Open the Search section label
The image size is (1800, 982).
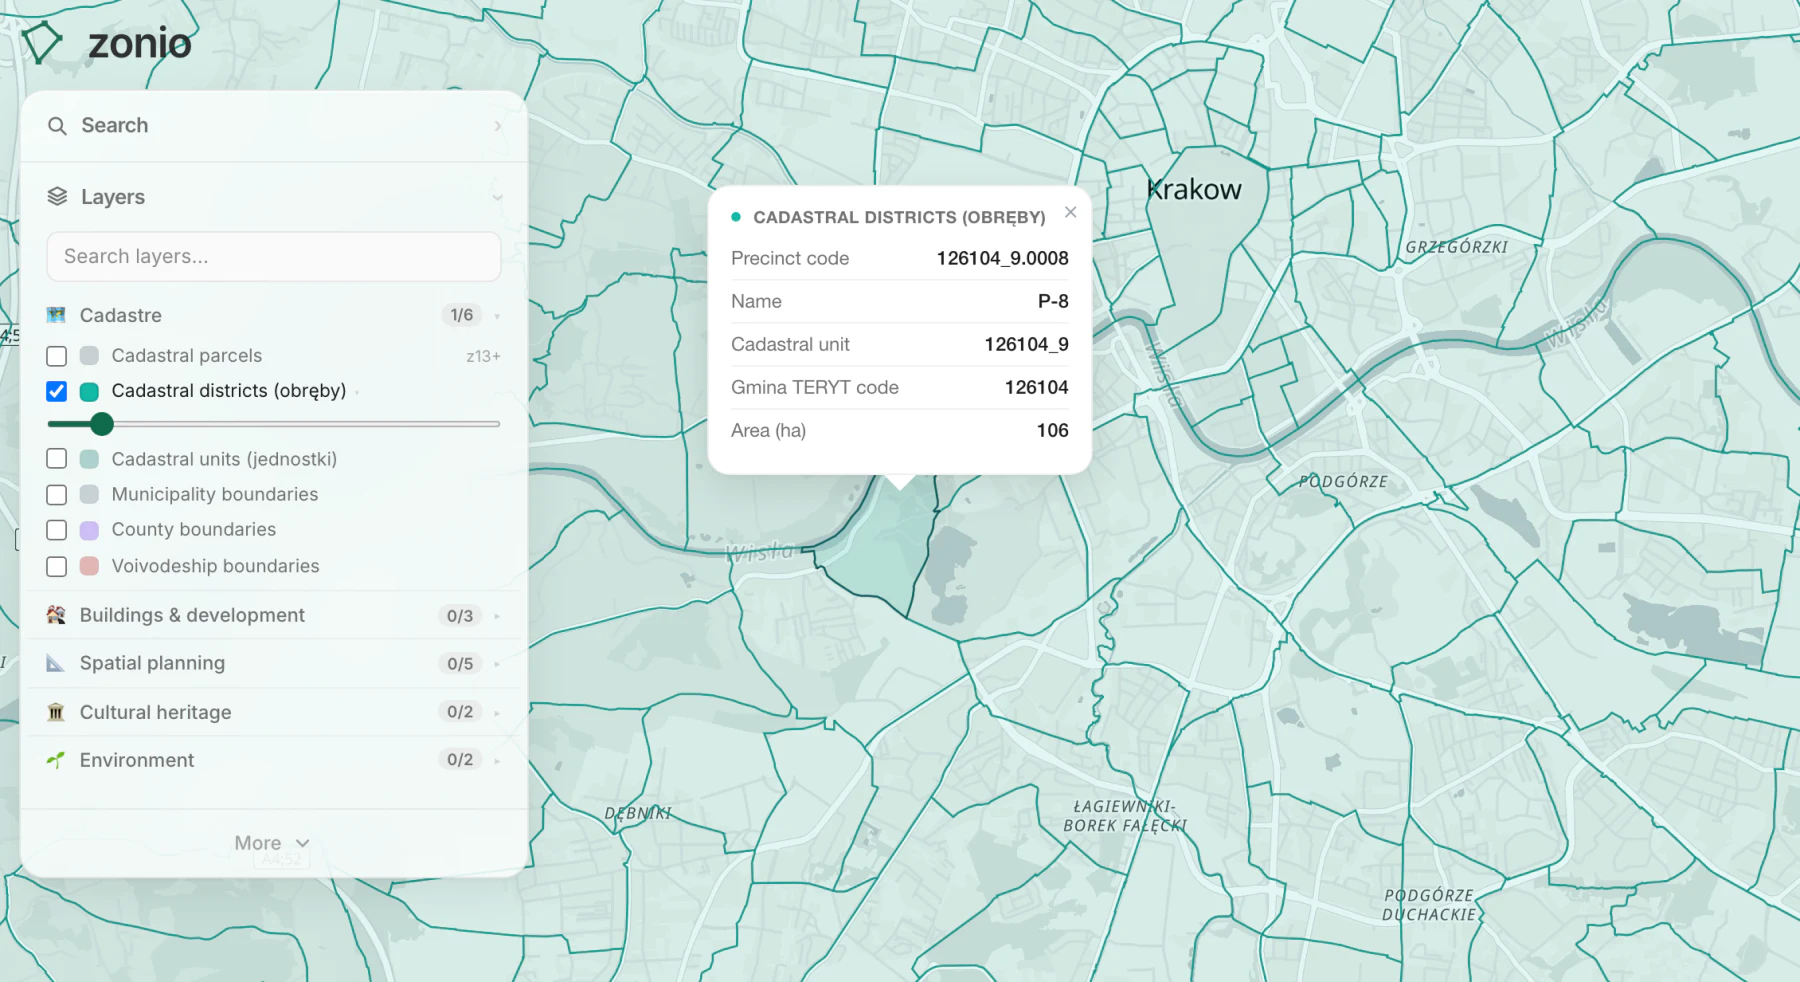pos(115,125)
